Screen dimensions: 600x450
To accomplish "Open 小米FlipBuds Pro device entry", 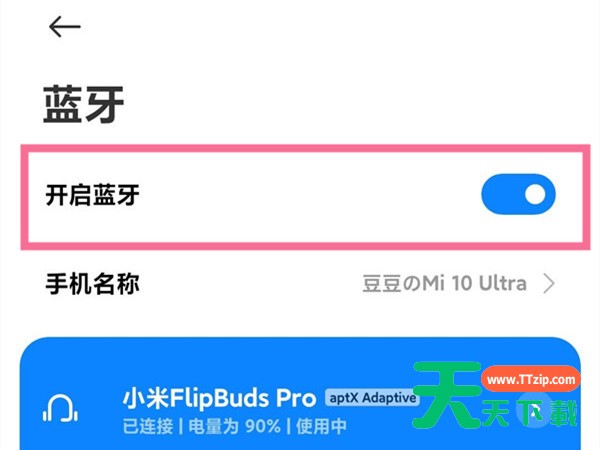I will [220, 398].
